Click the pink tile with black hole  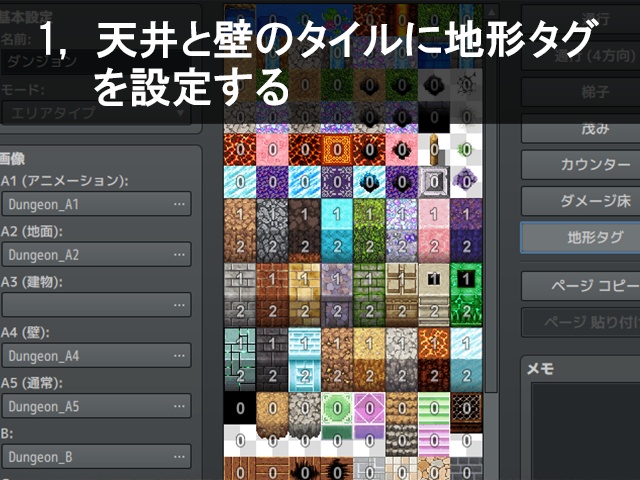click(x=402, y=150)
